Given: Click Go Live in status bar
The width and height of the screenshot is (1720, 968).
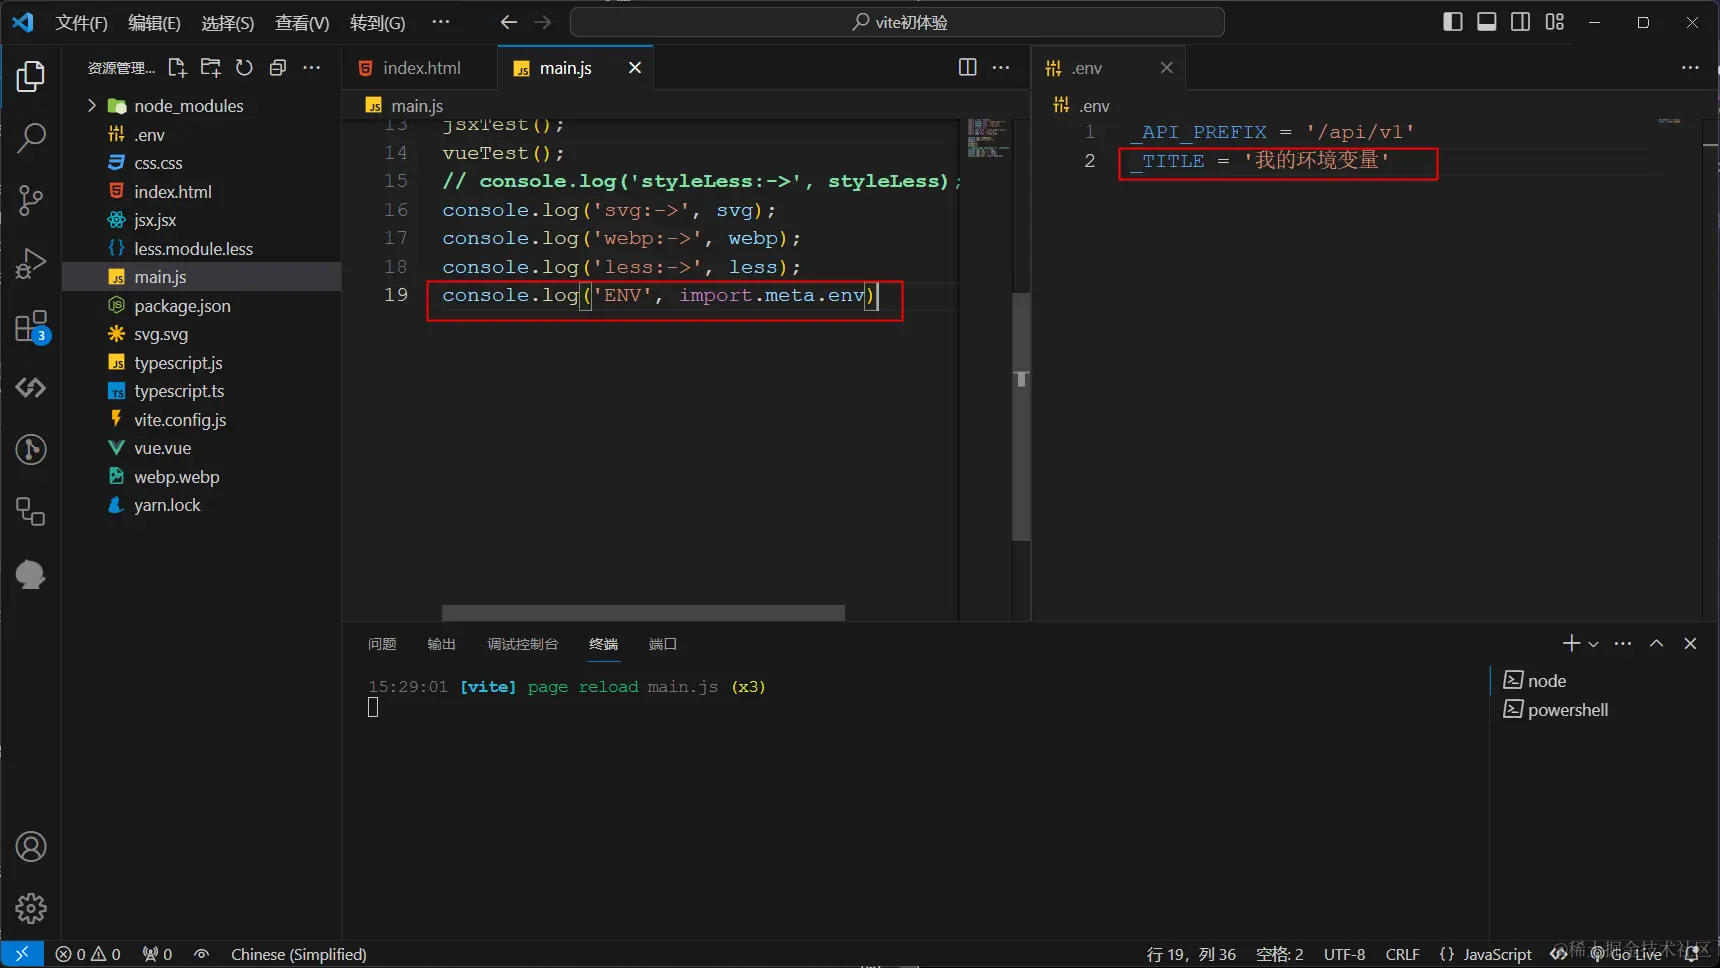Looking at the screenshot, I should point(1626,954).
